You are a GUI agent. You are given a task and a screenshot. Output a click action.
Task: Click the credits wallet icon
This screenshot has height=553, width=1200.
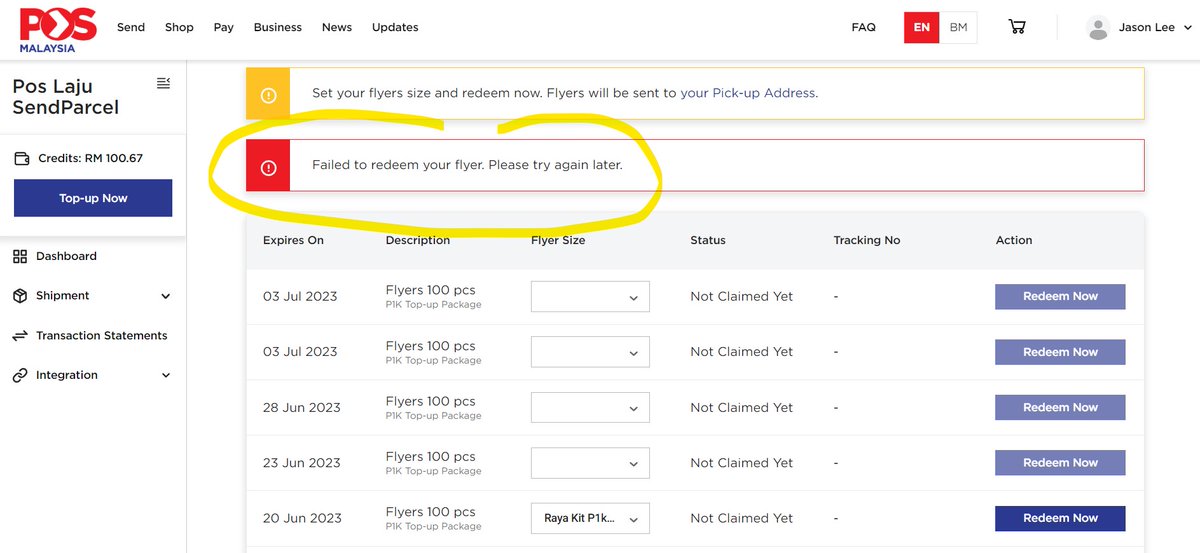point(22,158)
